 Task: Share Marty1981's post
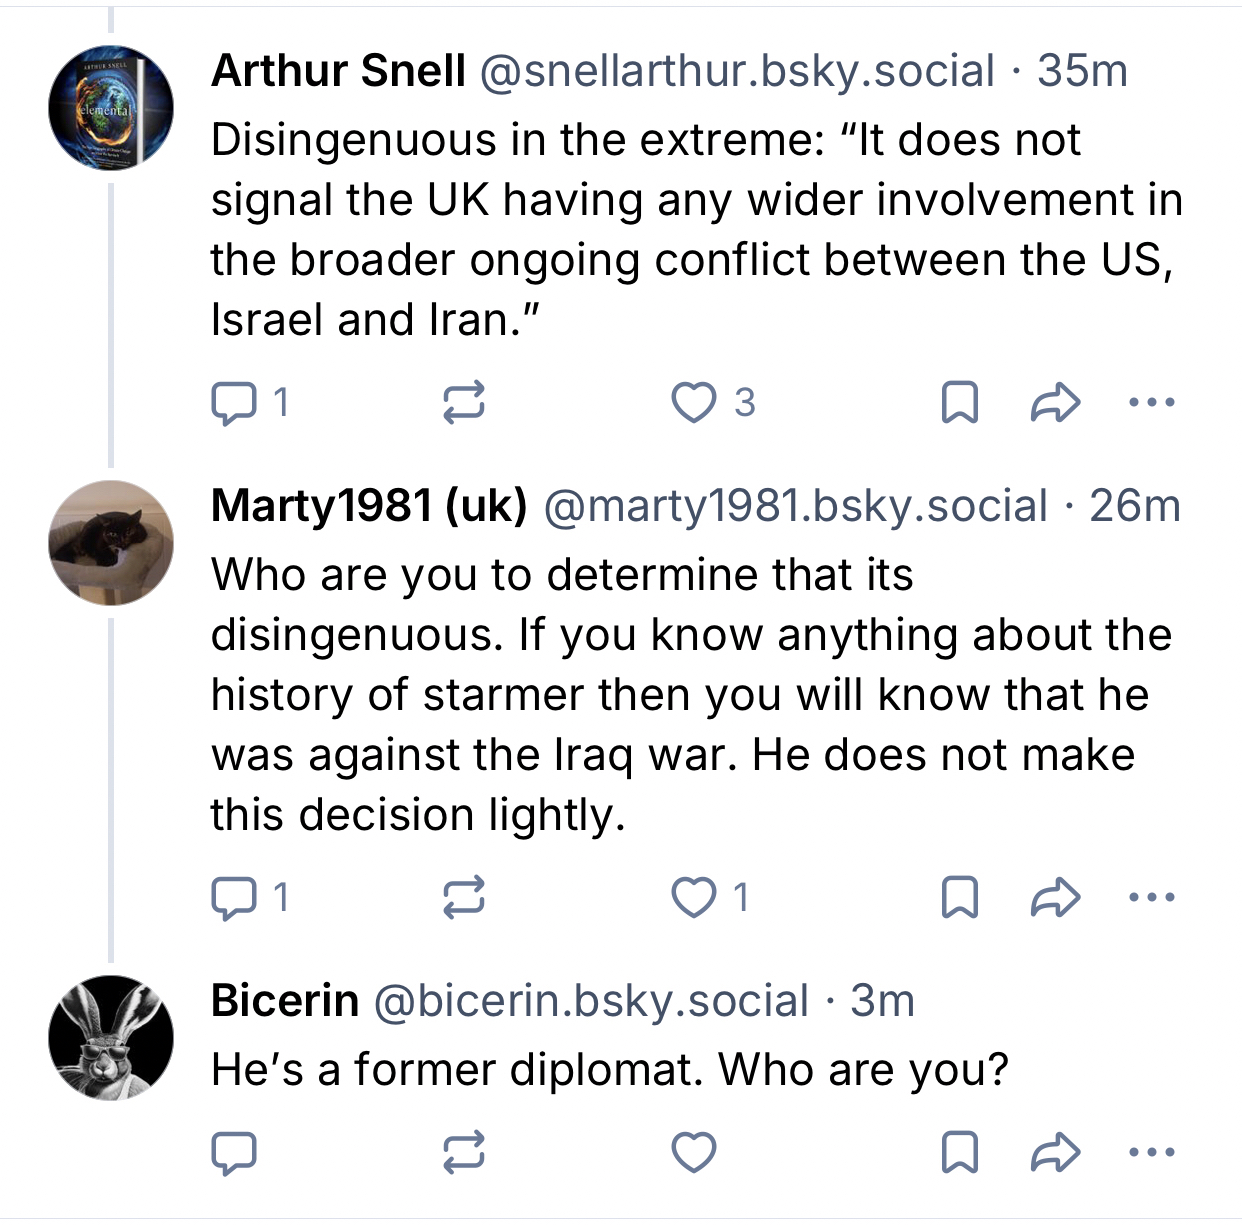1055,897
